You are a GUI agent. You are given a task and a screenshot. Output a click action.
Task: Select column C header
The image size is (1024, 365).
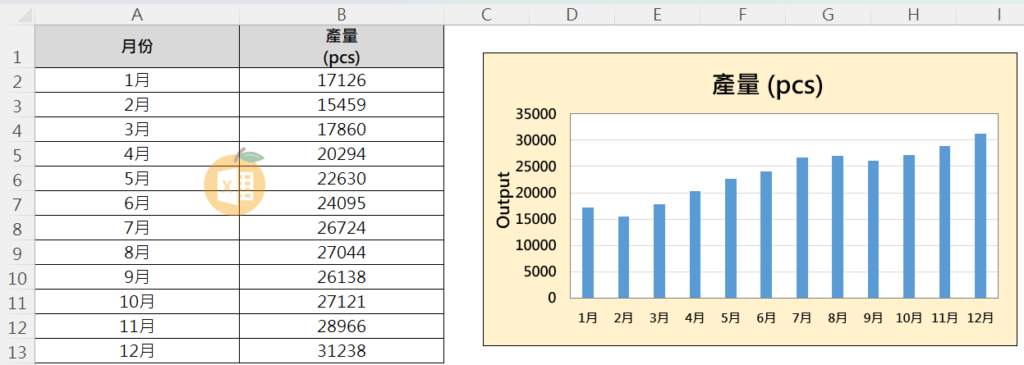tap(486, 14)
